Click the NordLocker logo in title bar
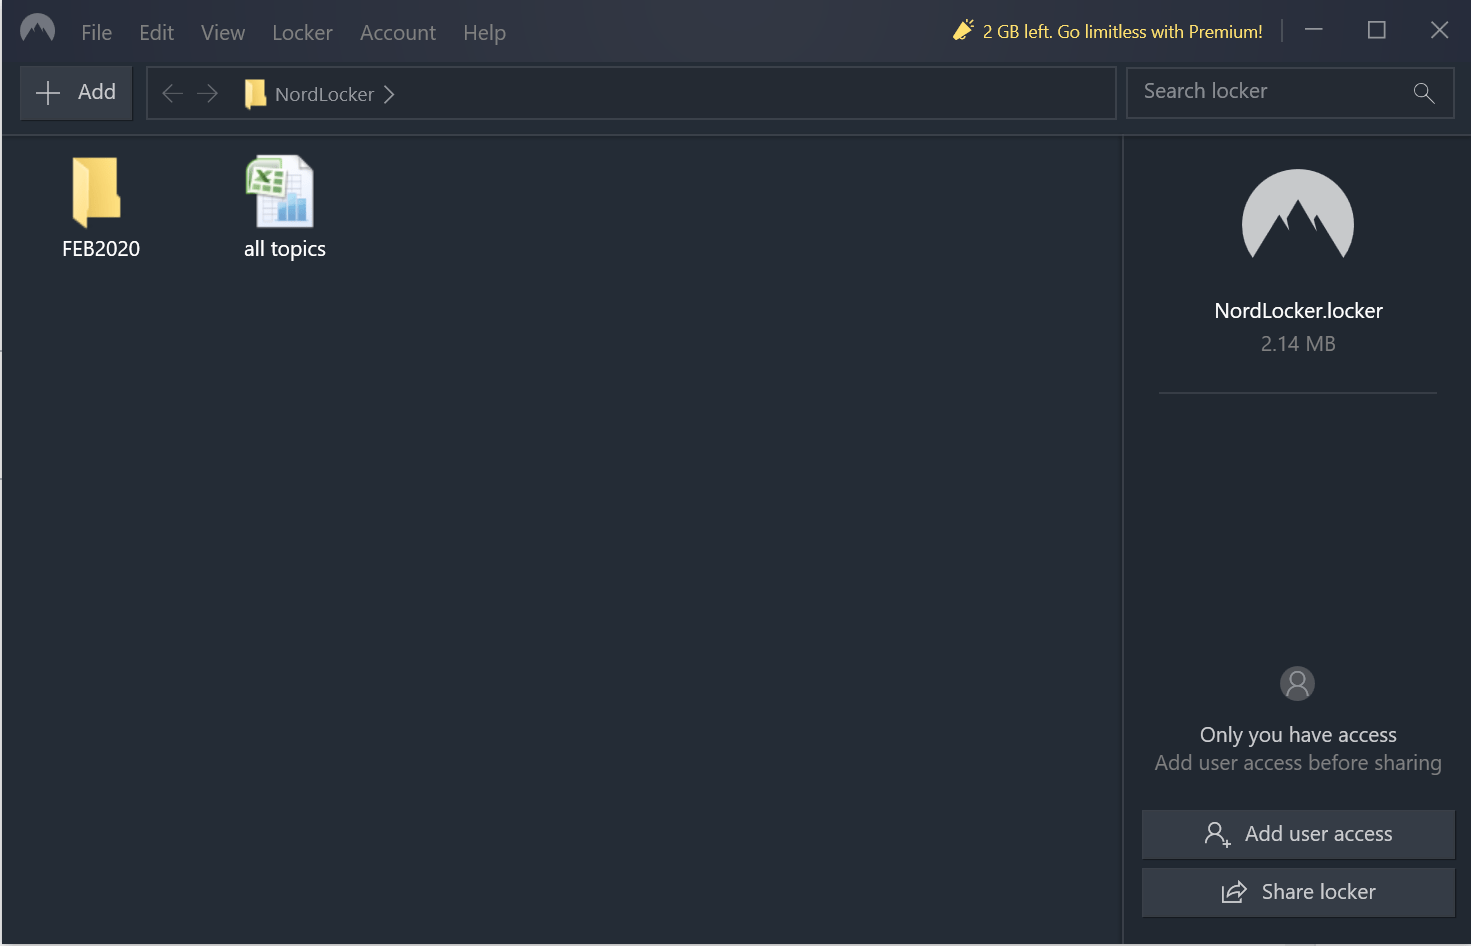This screenshot has height=946, width=1471. click(37, 29)
